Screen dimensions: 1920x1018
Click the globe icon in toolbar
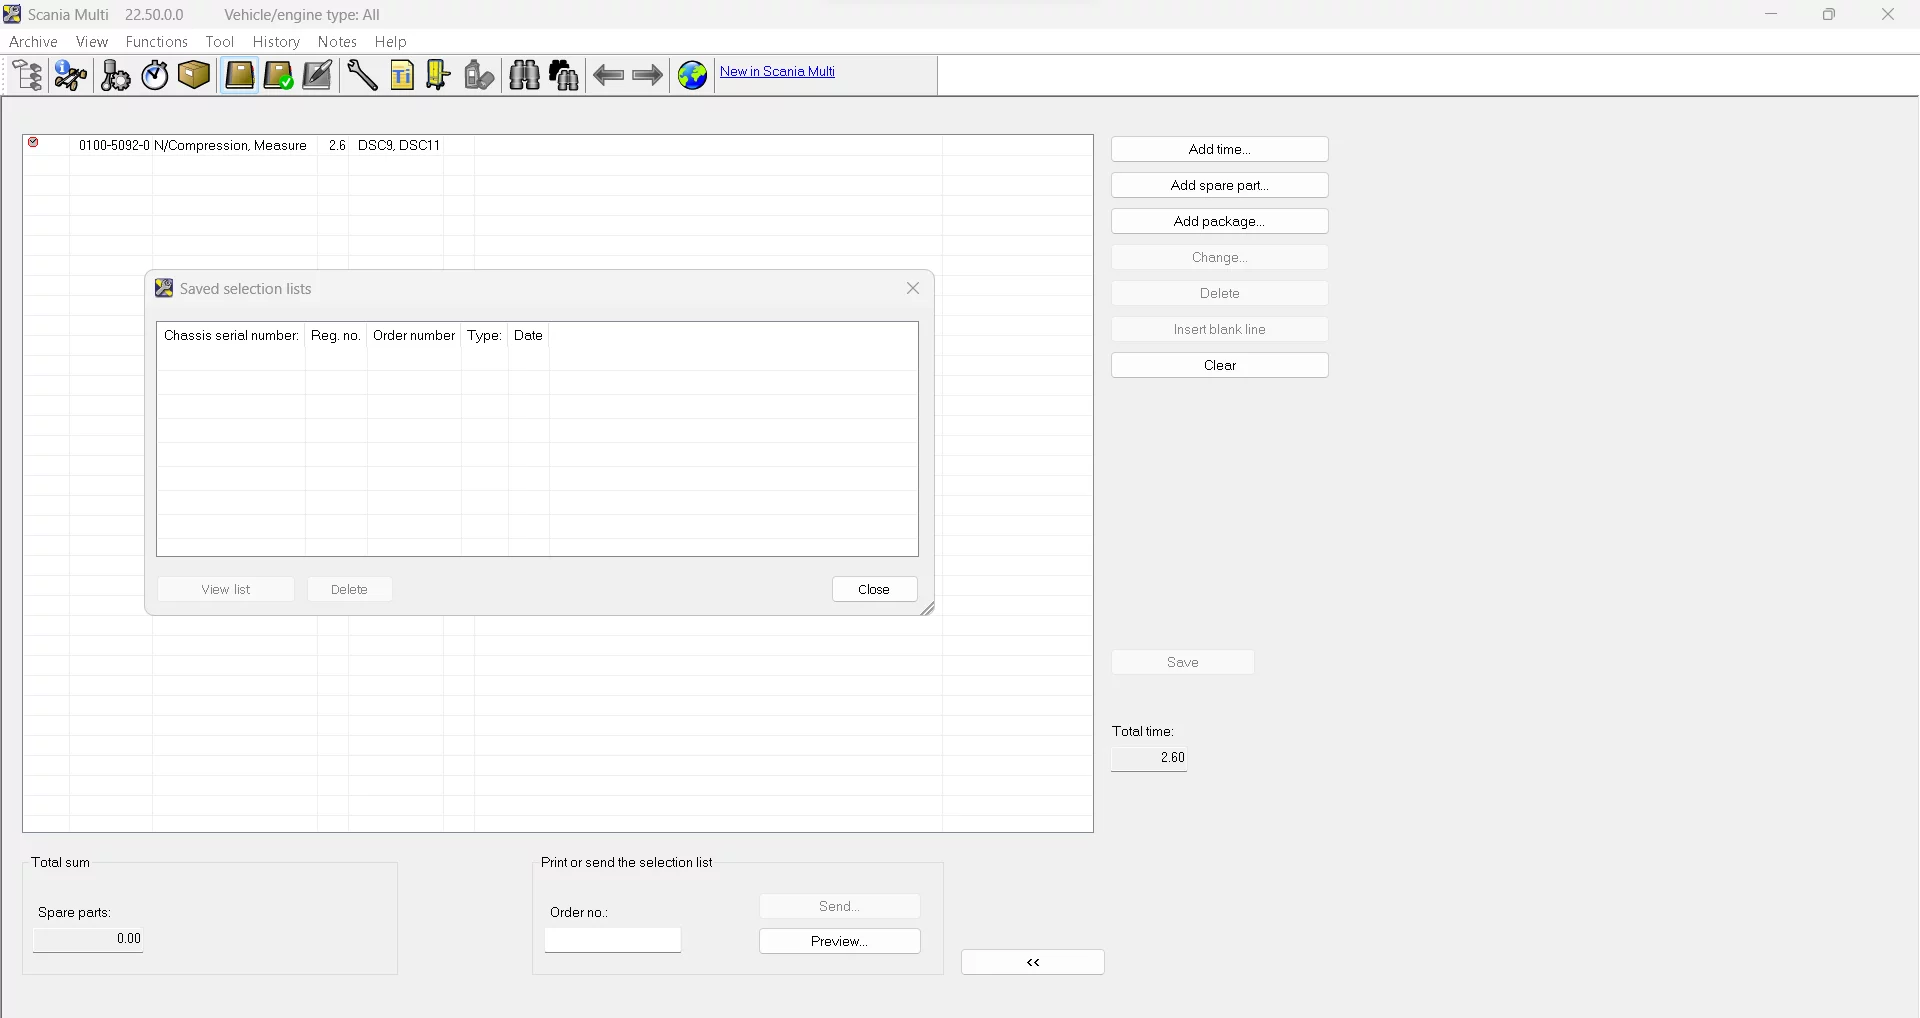click(692, 76)
